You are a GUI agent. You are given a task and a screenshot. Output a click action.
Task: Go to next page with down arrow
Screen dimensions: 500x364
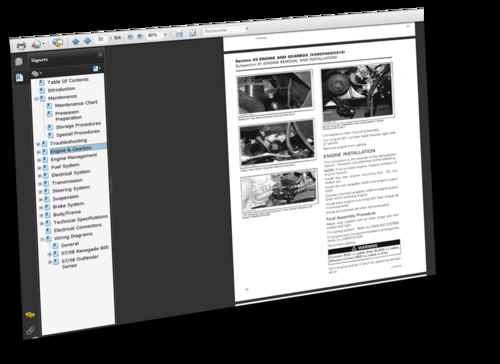point(87,40)
